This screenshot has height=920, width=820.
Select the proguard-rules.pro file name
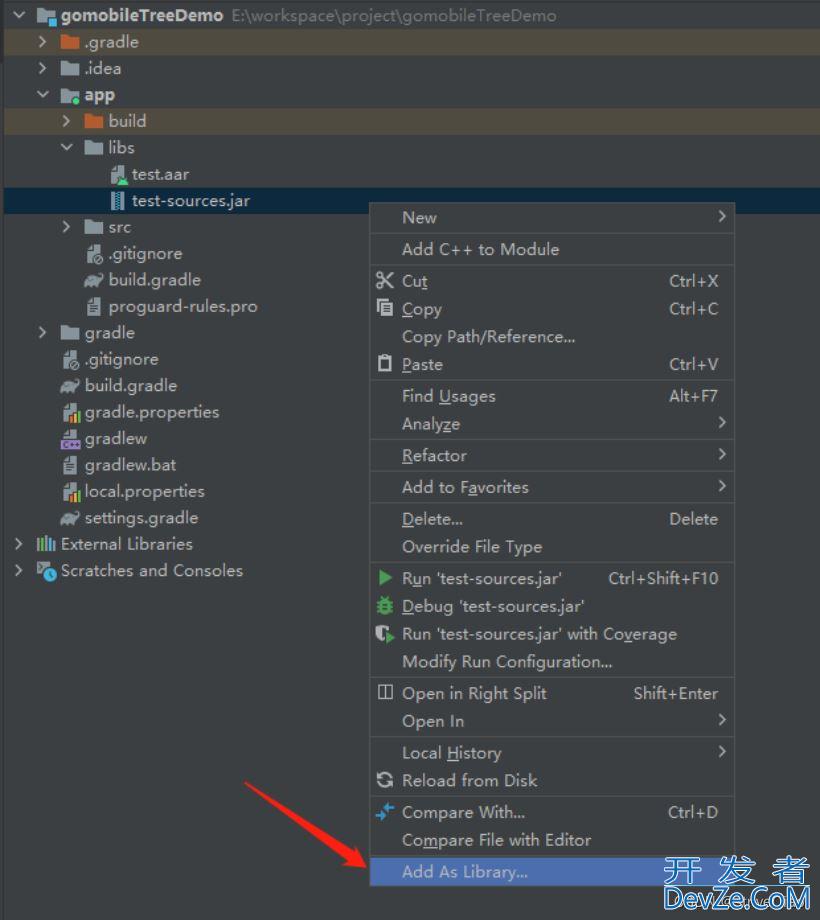[183, 307]
